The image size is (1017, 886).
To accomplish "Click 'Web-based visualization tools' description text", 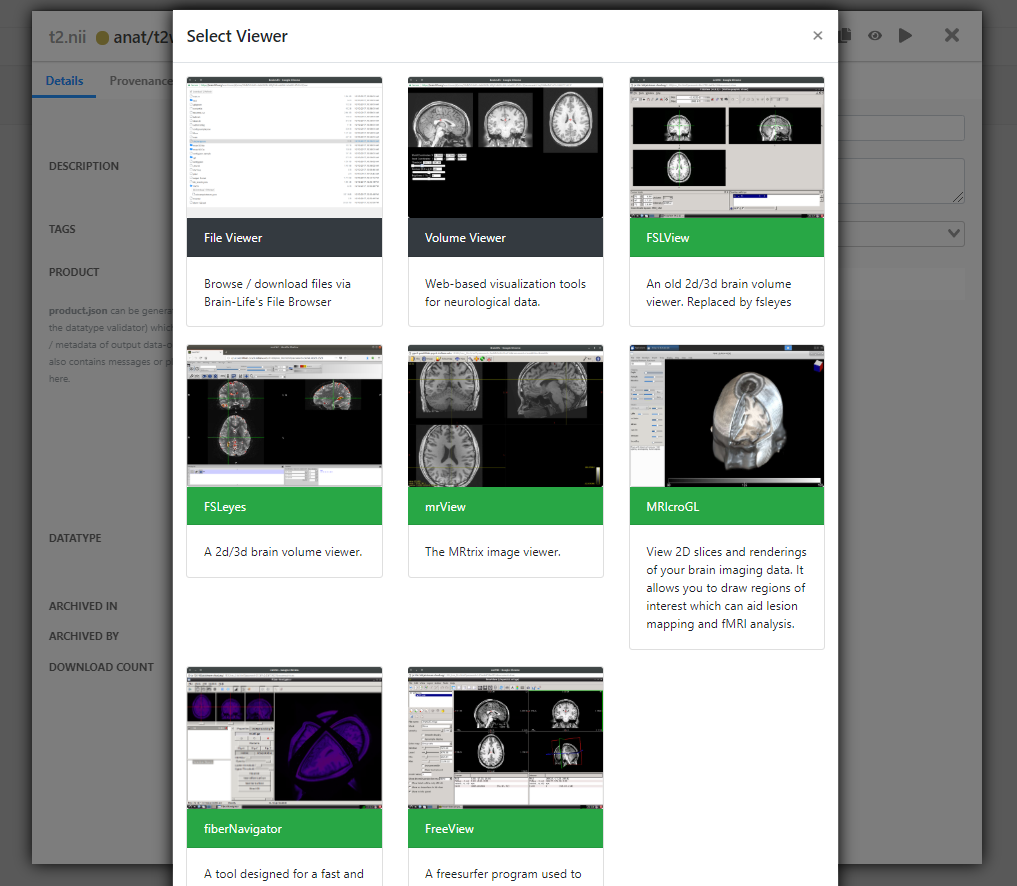I will coord(505,284).
